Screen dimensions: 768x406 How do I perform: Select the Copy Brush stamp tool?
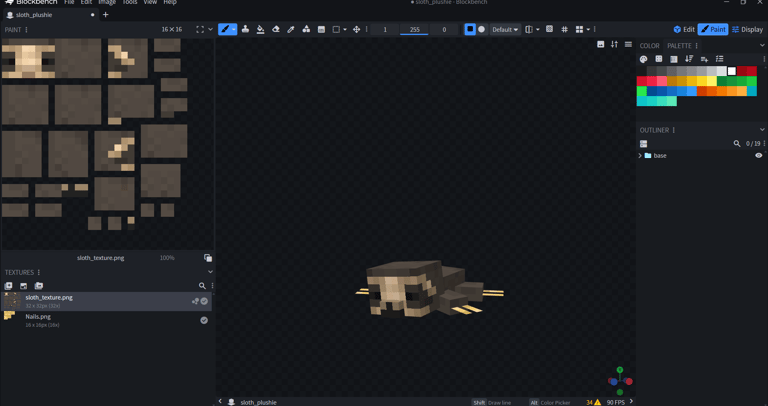click(245, 29)
